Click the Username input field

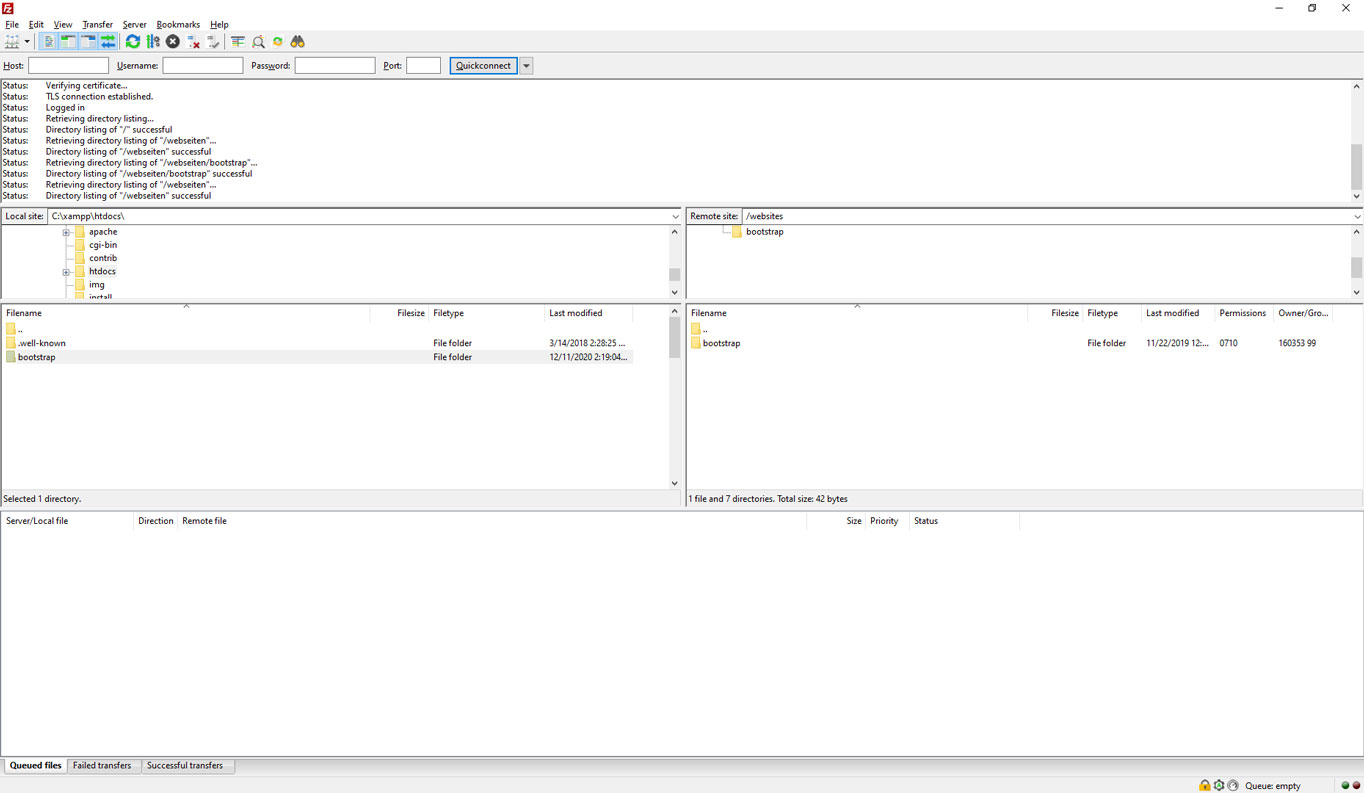(x=203, y=66)
